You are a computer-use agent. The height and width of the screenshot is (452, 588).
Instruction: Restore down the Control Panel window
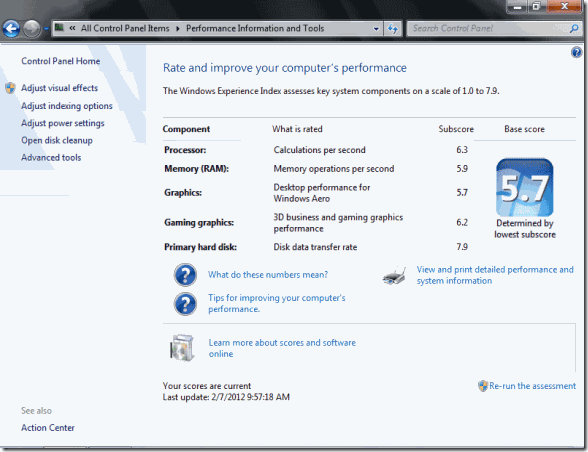[537, 6]
